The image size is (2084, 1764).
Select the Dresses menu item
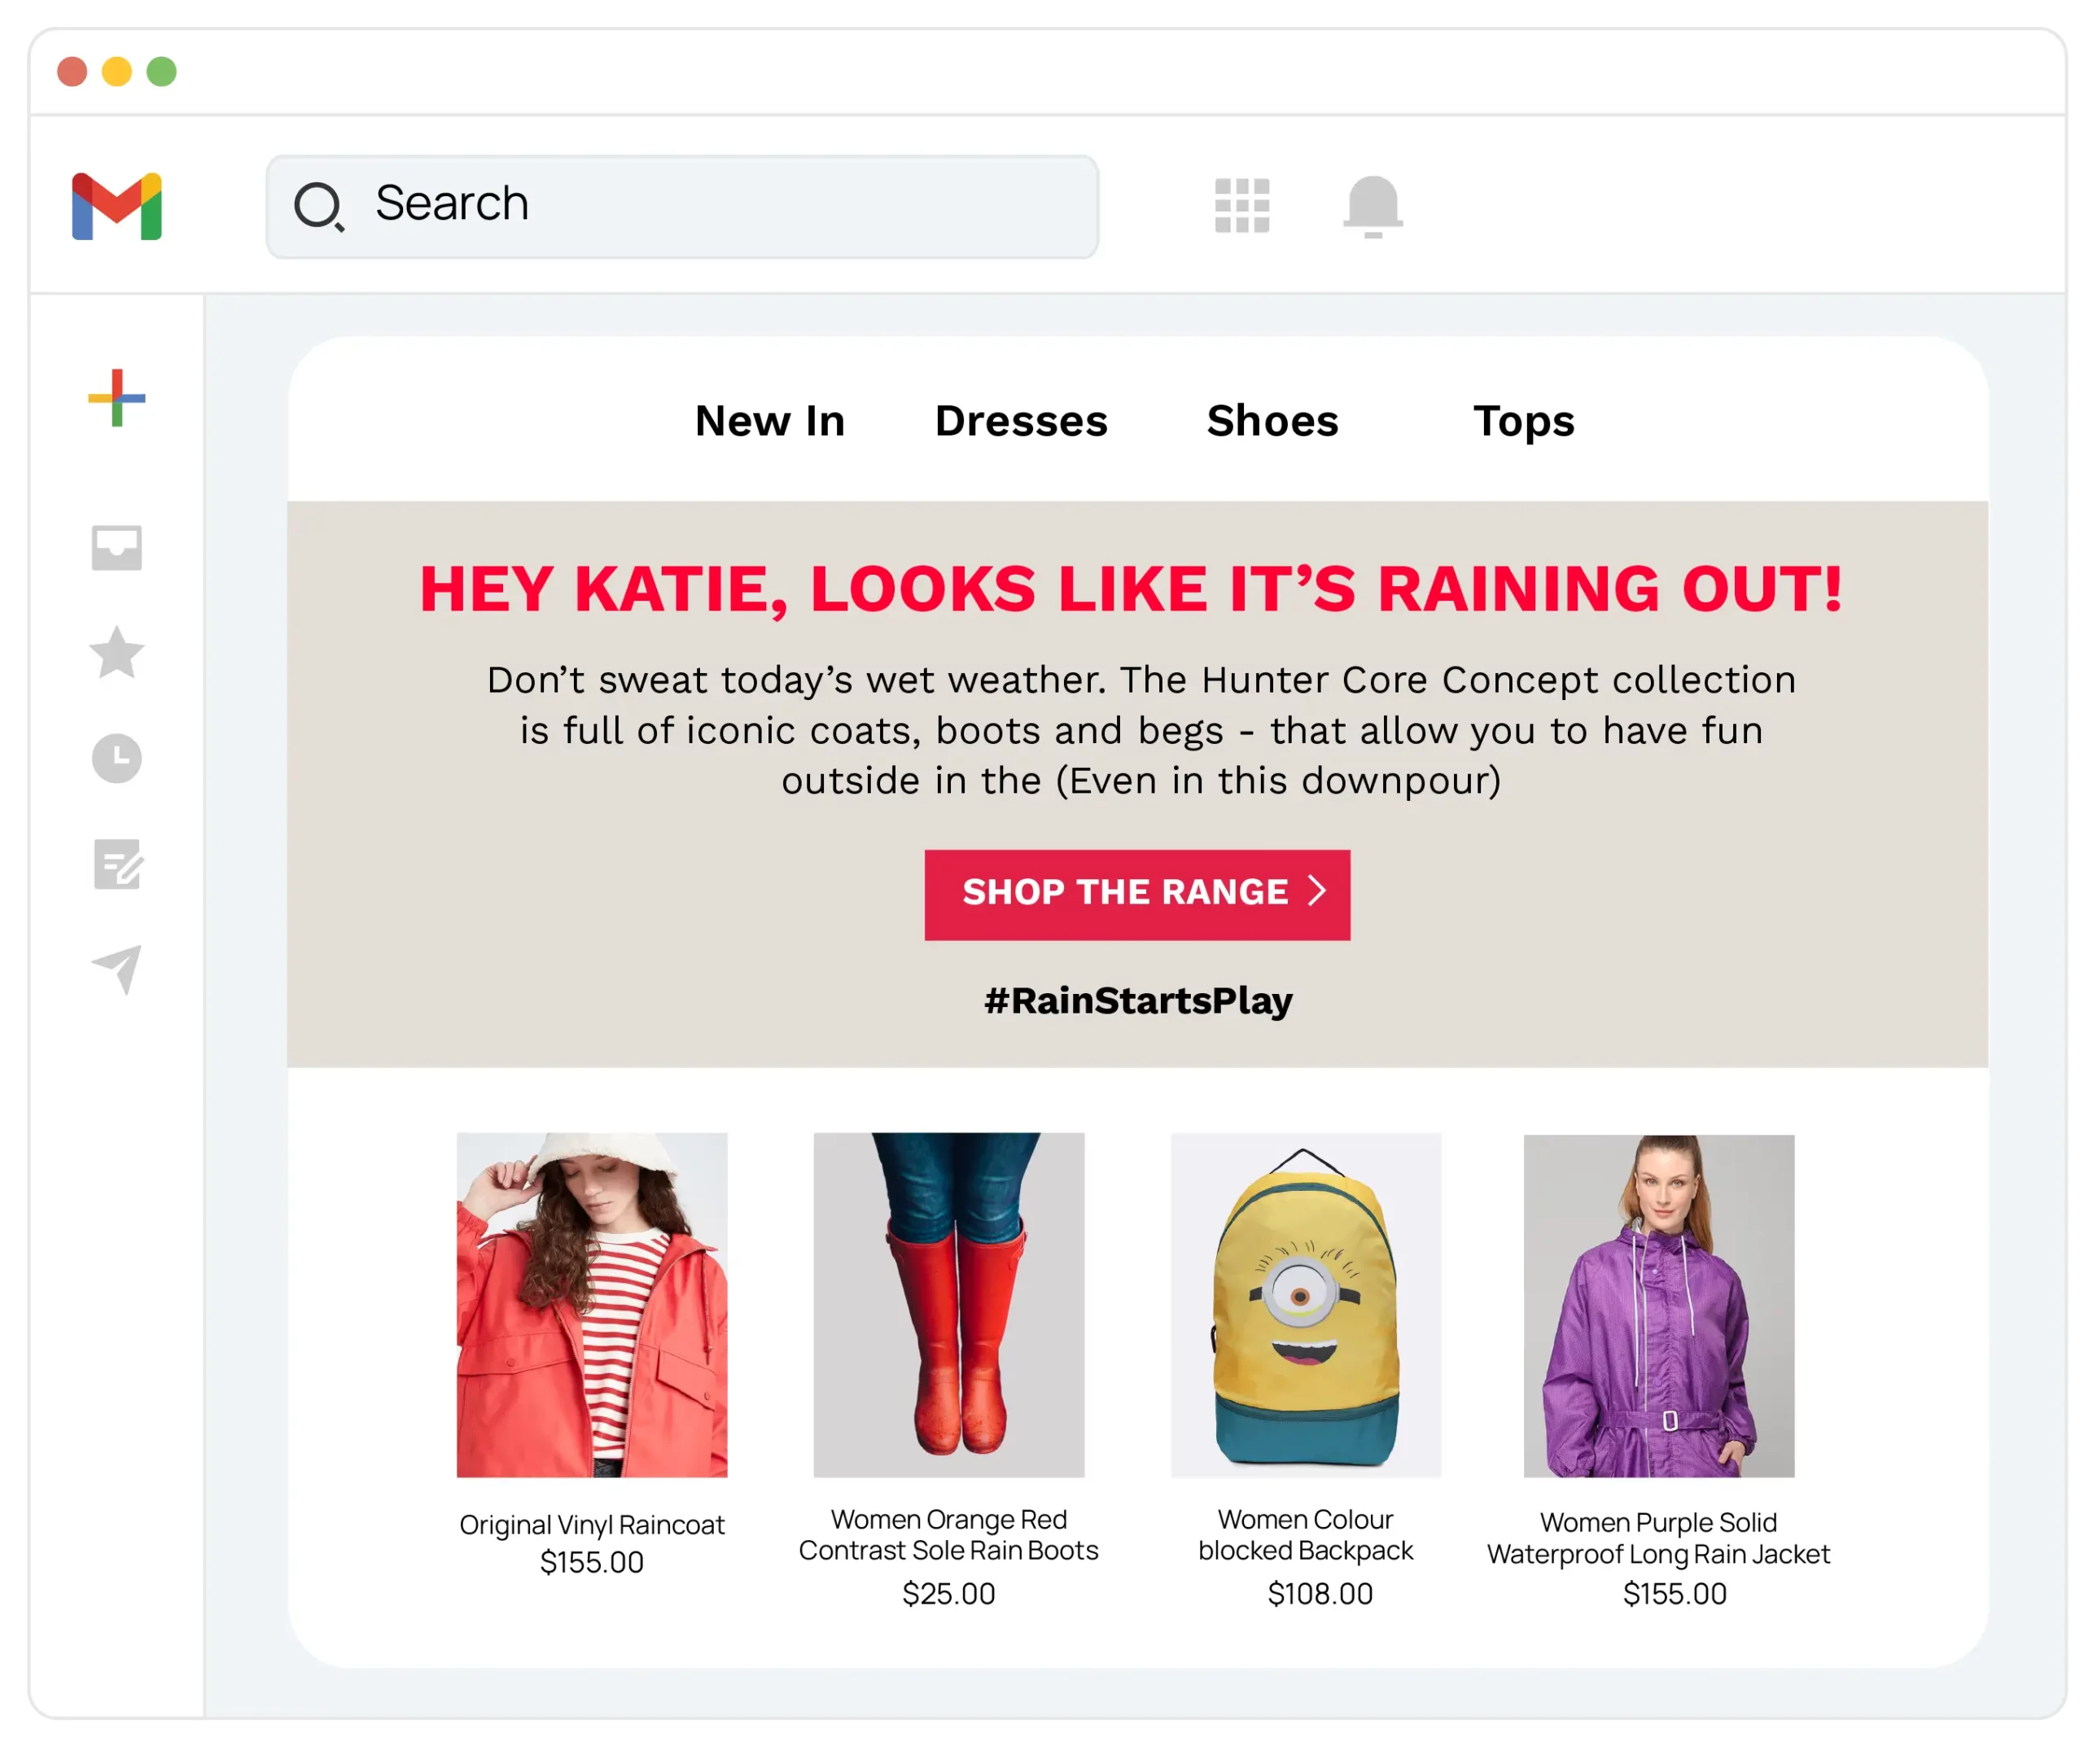1021,421
